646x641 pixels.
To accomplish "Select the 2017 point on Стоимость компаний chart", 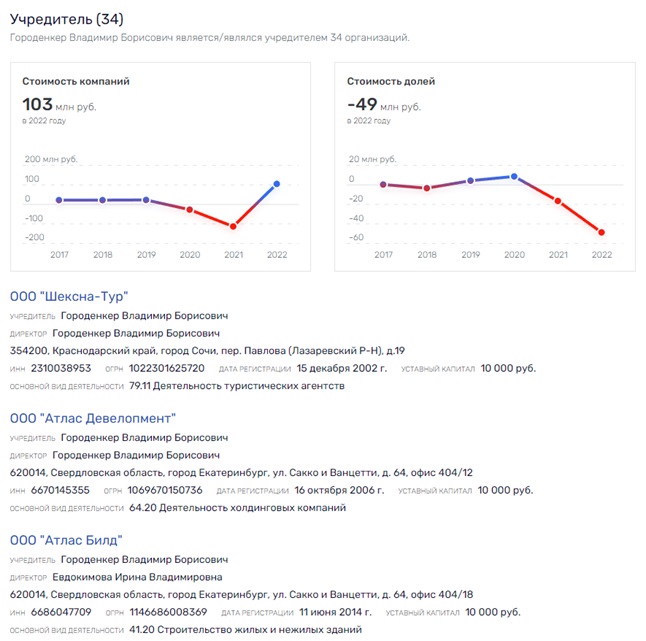I will pyautogui.click(x=60, y=200).
